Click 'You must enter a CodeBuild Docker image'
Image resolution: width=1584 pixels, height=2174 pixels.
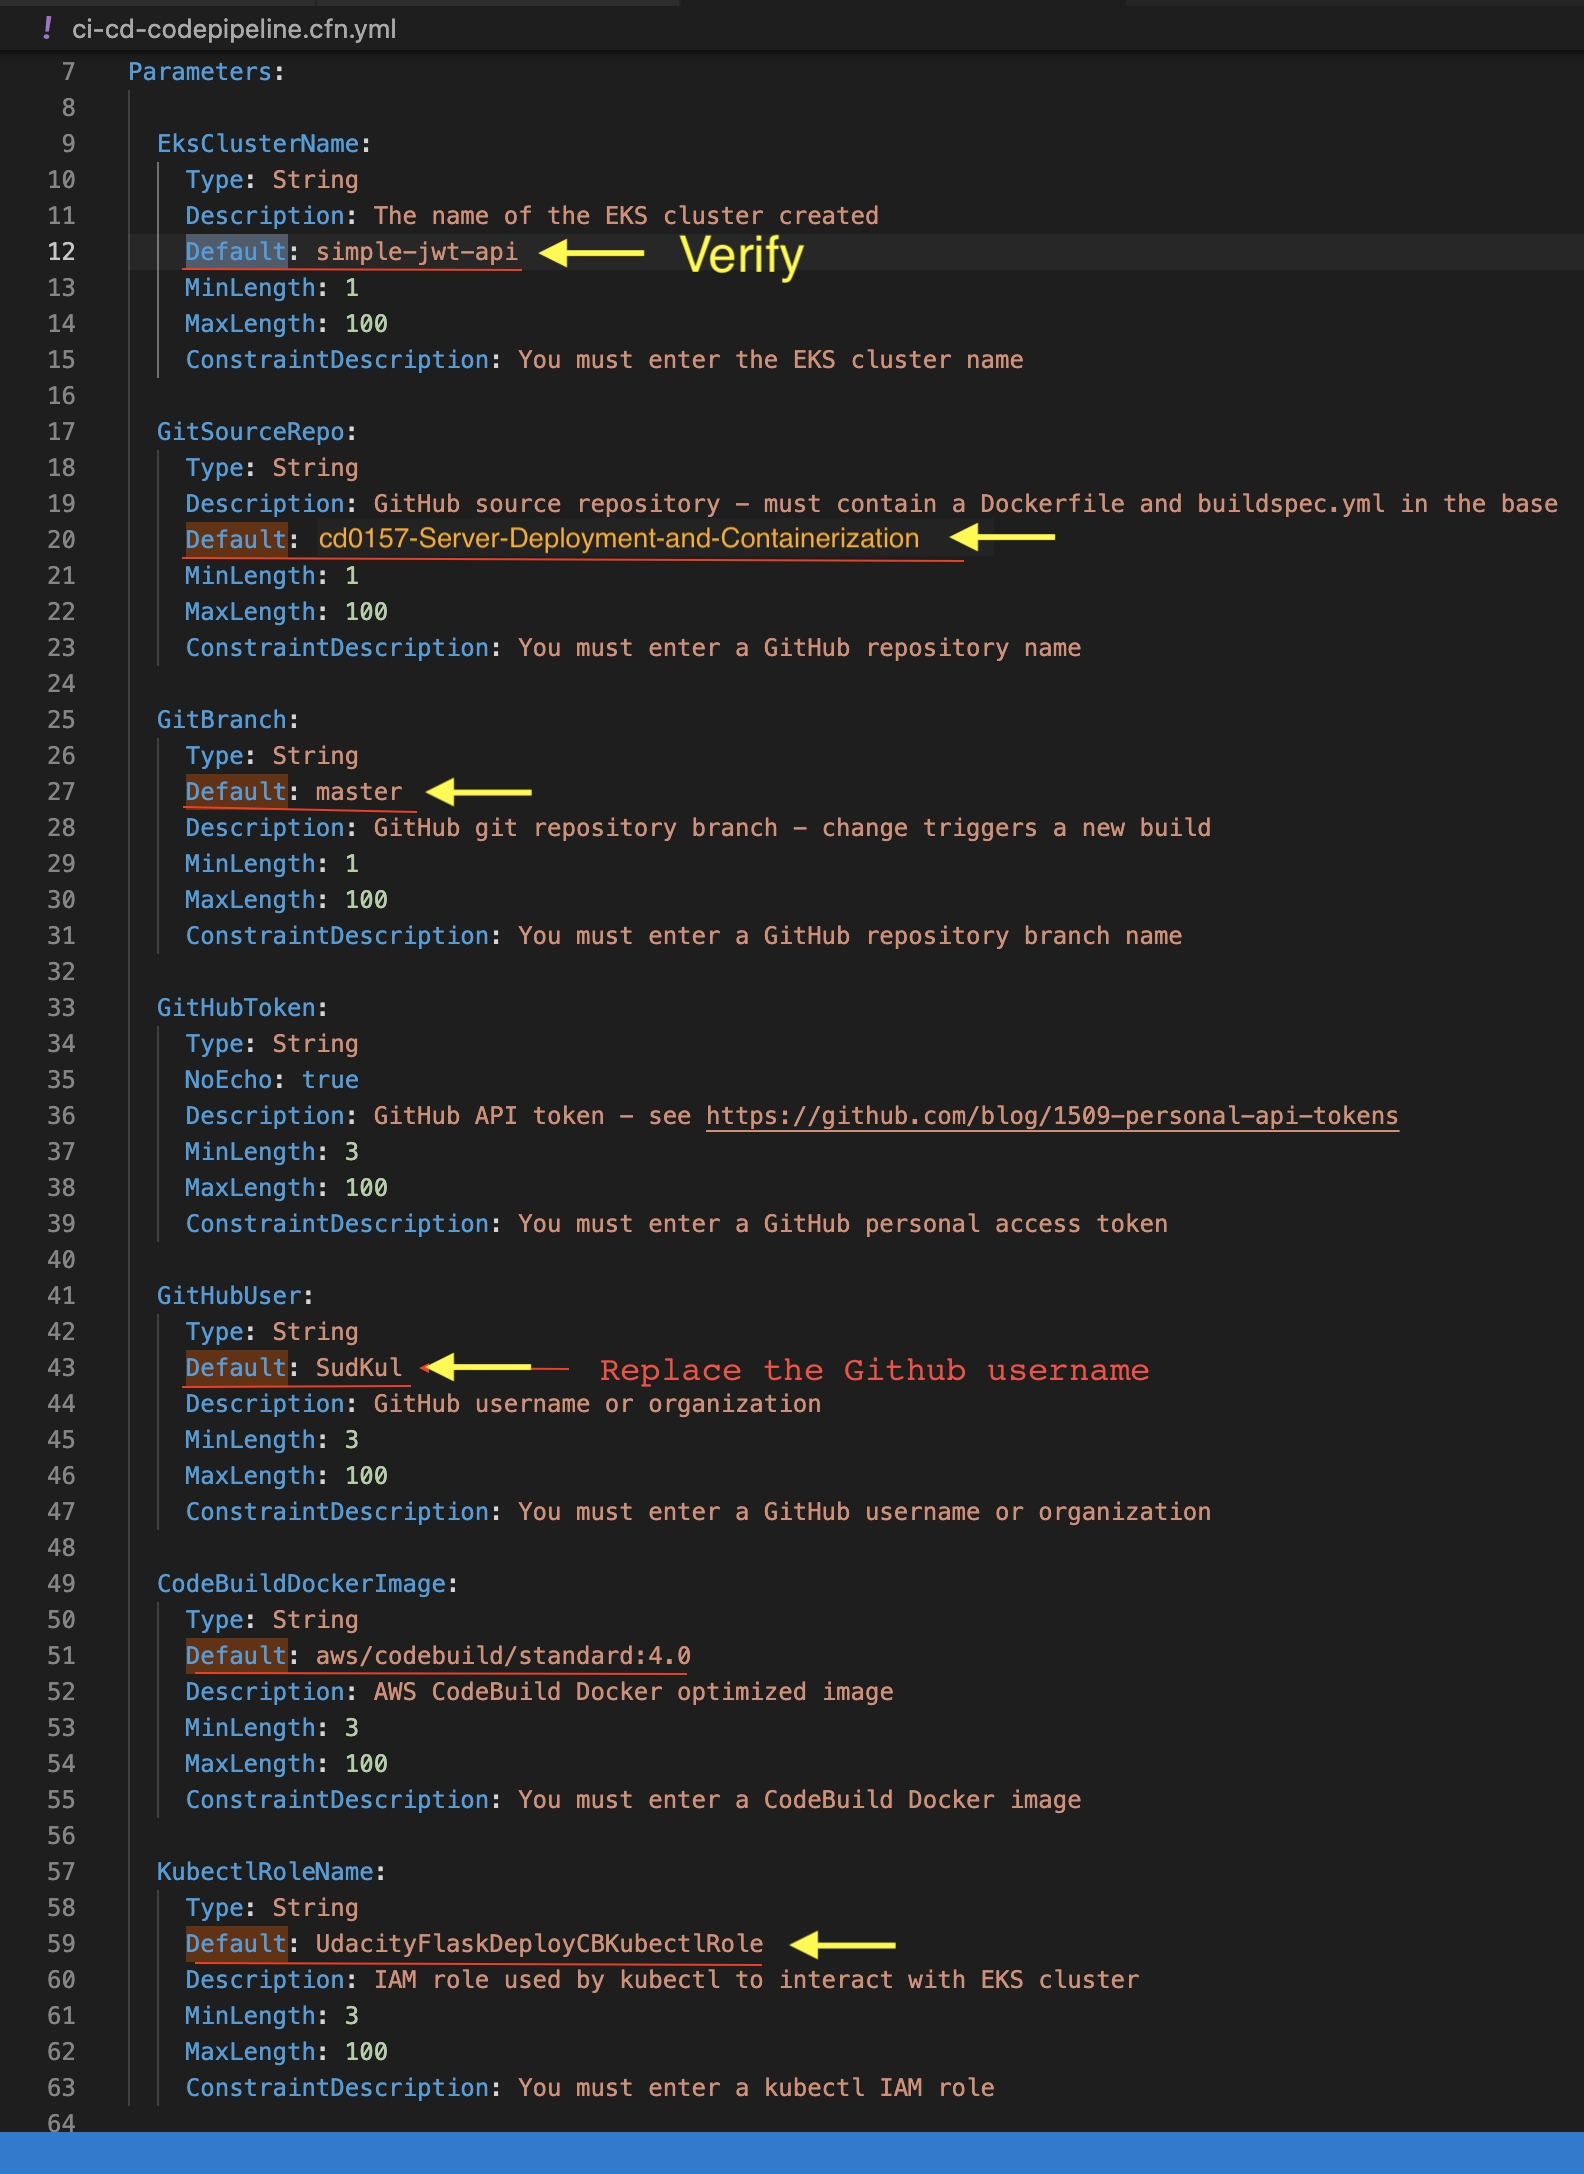799,1800
